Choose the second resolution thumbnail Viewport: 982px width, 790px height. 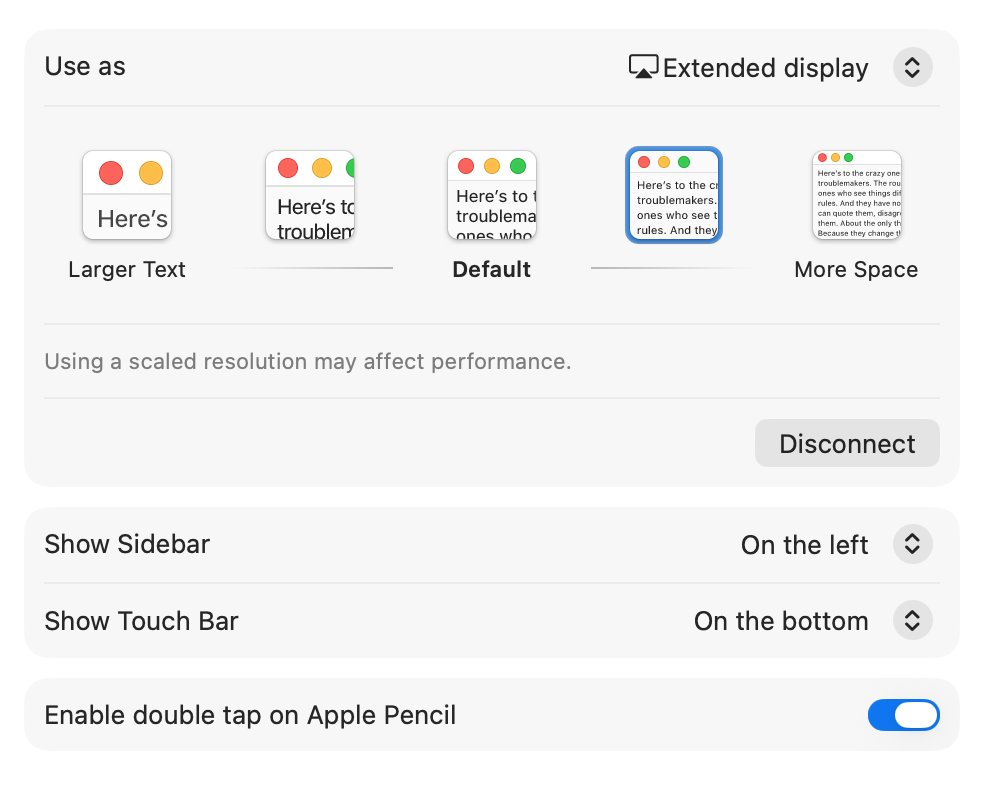tap(310, 195)
